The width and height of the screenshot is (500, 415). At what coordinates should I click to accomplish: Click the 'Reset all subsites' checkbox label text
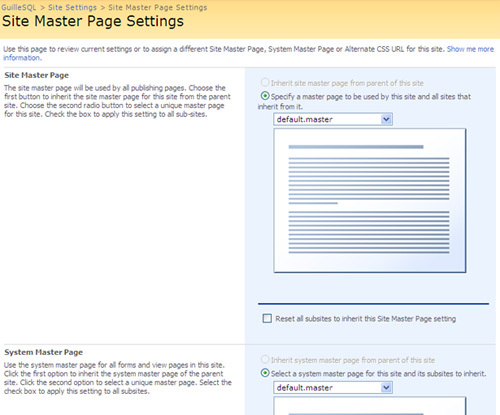click(x=365, y=319)
